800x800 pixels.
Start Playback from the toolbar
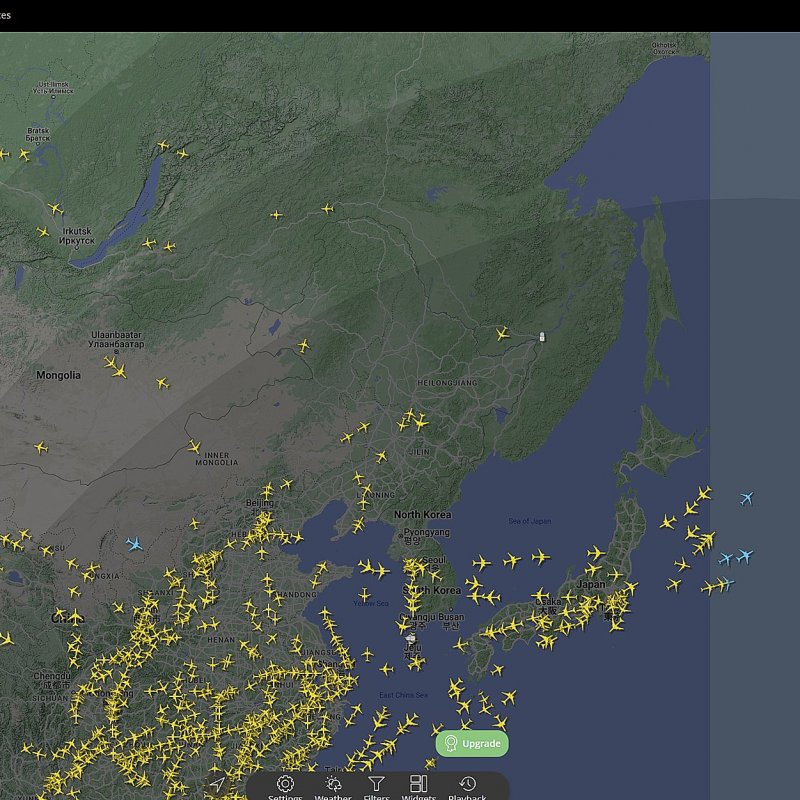(x=467, y=785)
